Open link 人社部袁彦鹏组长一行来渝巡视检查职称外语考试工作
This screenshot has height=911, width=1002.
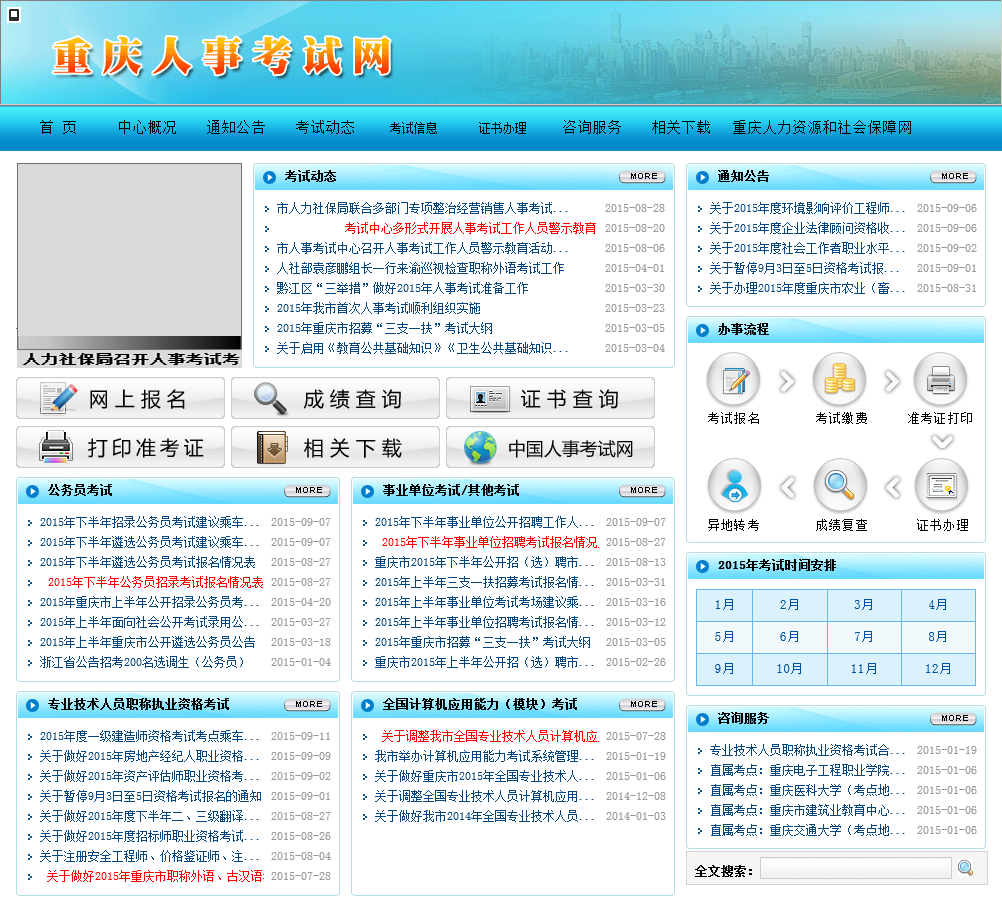(x=420, y=268)
